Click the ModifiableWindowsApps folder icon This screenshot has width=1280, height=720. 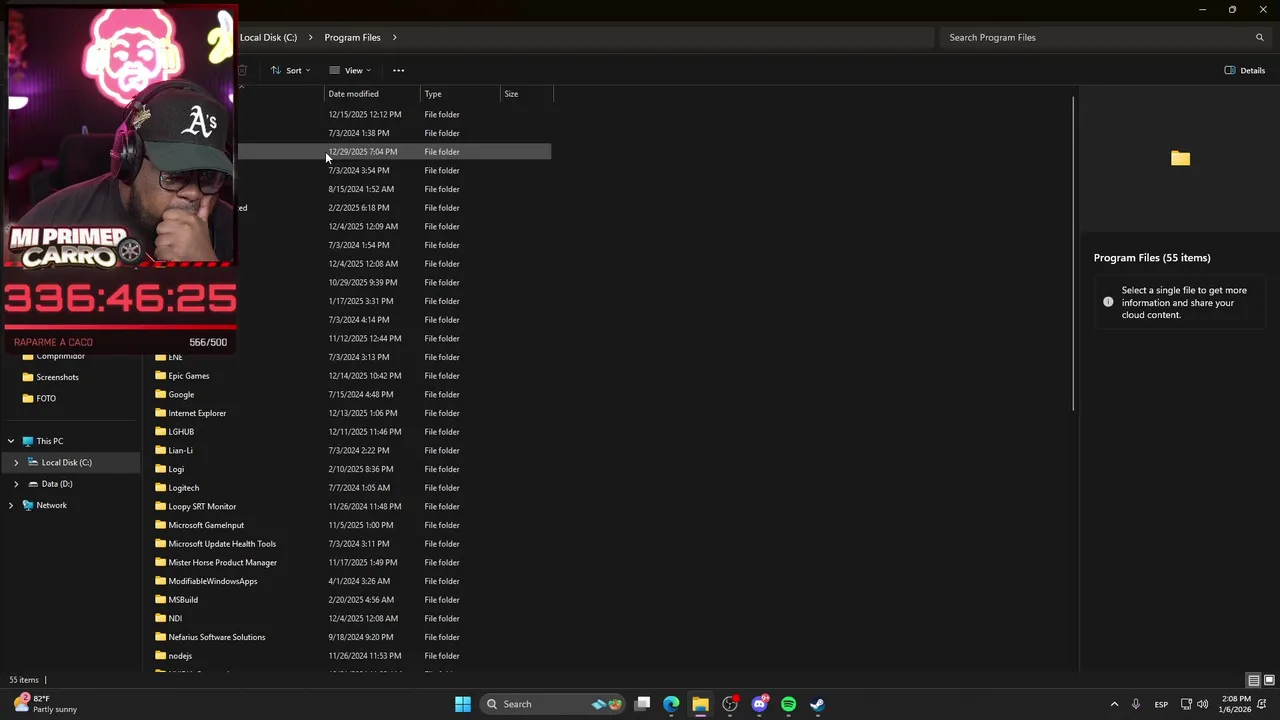[x=160, y=581]
